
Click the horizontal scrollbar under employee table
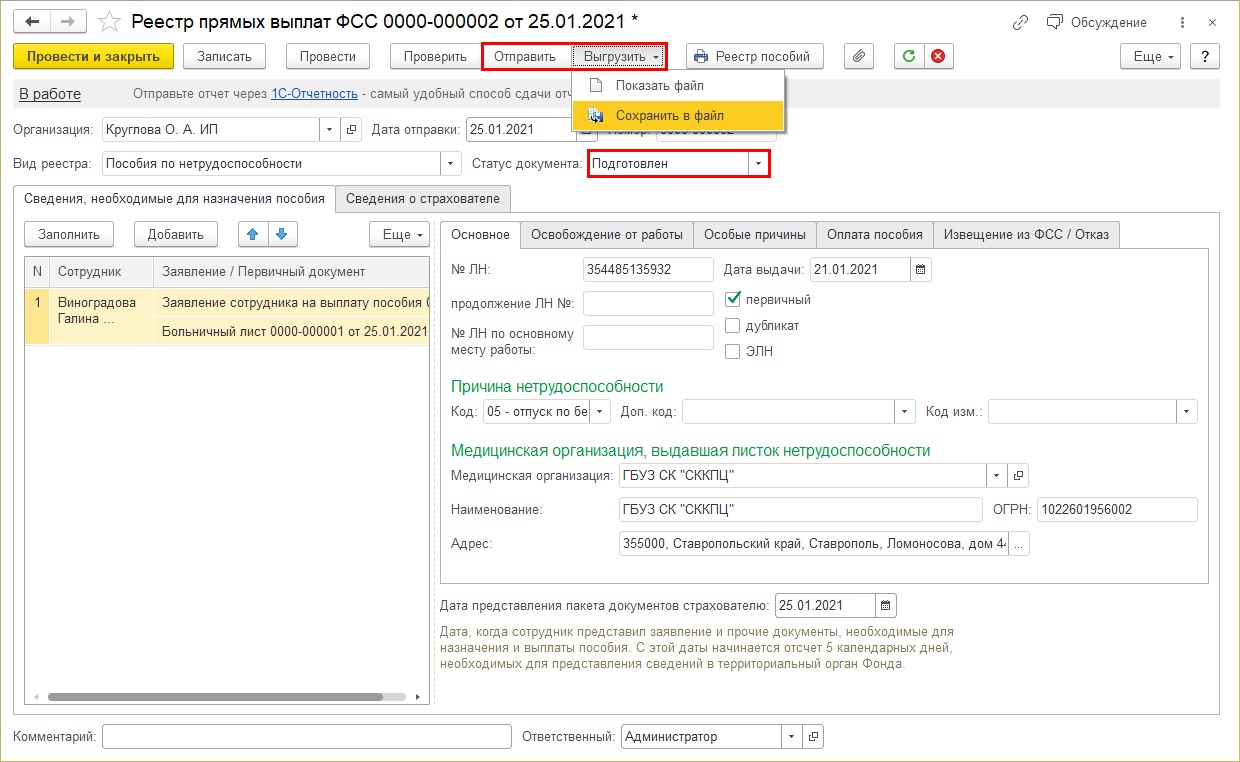pos(215,696)
